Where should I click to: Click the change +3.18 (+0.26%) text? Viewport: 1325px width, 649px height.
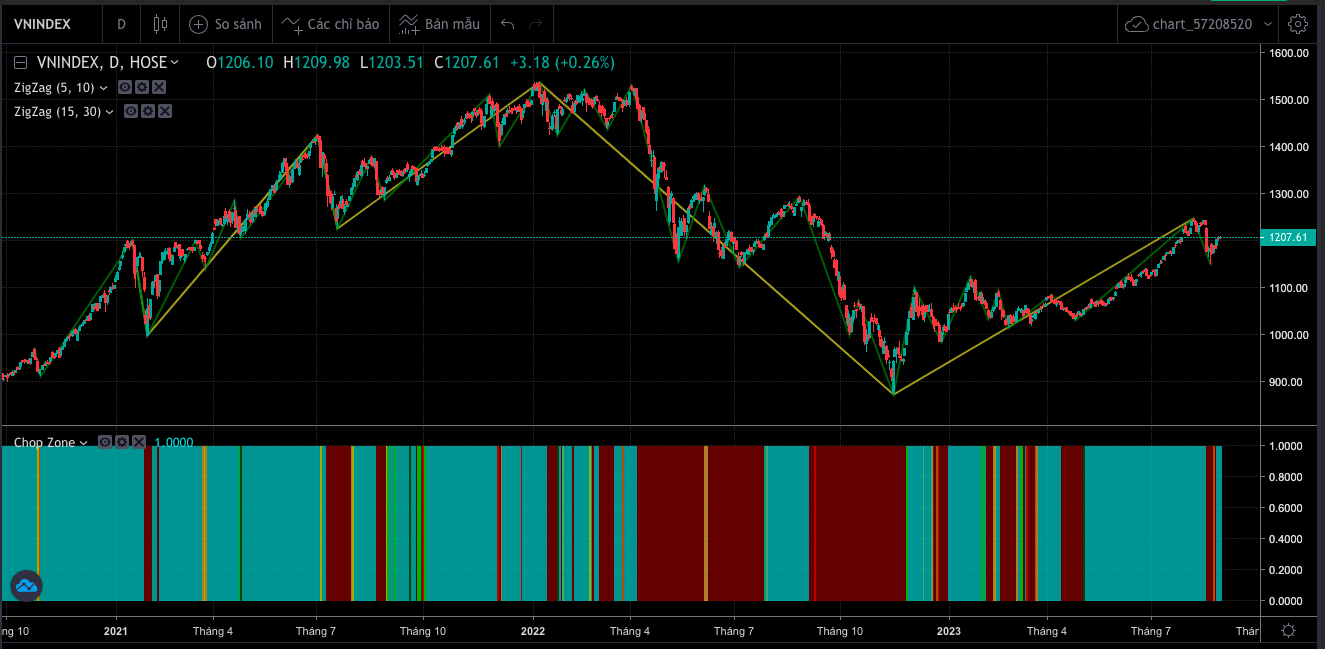point(562,63)
